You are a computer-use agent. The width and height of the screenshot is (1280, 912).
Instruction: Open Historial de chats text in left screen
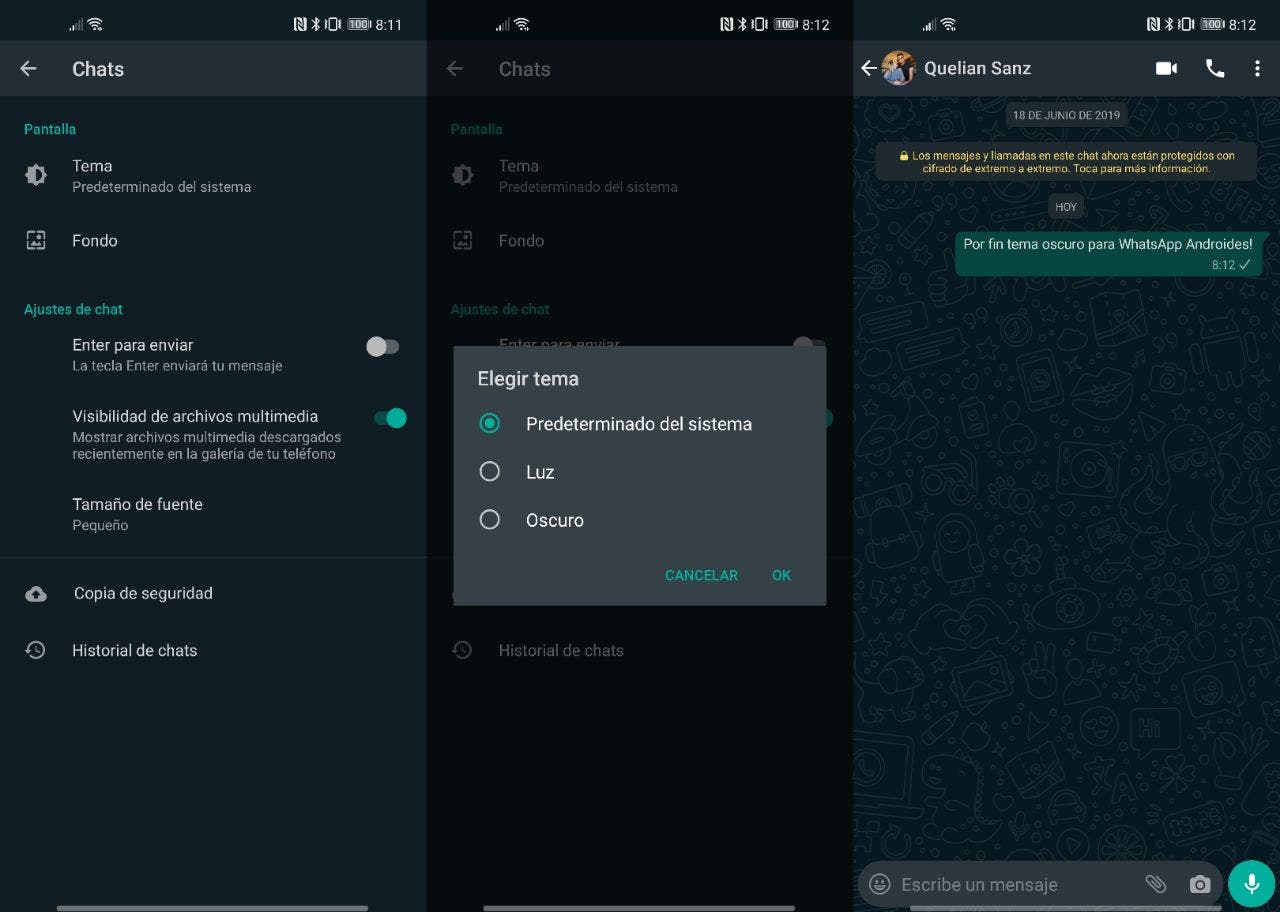[134, 650]
